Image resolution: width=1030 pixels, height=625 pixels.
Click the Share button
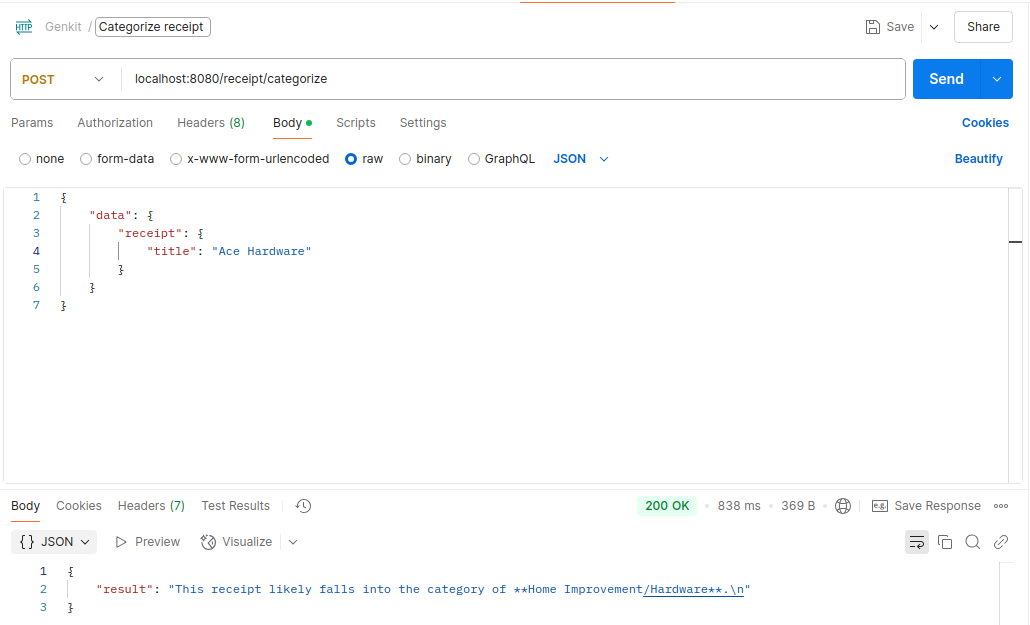983,27
